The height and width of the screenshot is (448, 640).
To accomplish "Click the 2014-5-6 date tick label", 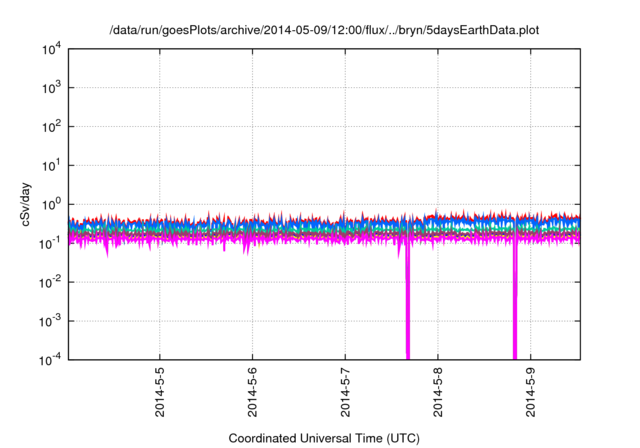I will click(x=253, y=392).
